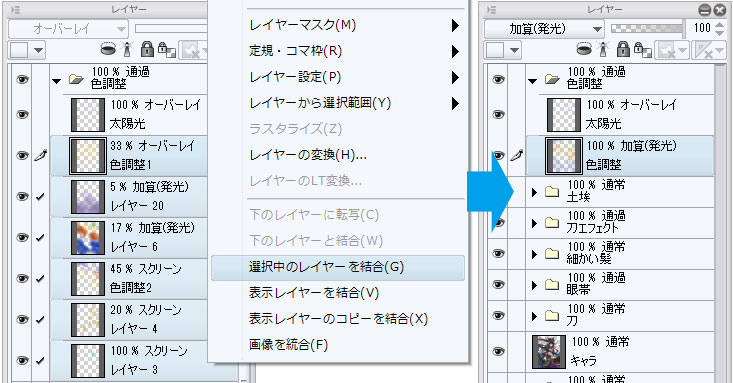Toggle the lock layer icon in right panel
The image size is (733, 383).
[623, 49]
